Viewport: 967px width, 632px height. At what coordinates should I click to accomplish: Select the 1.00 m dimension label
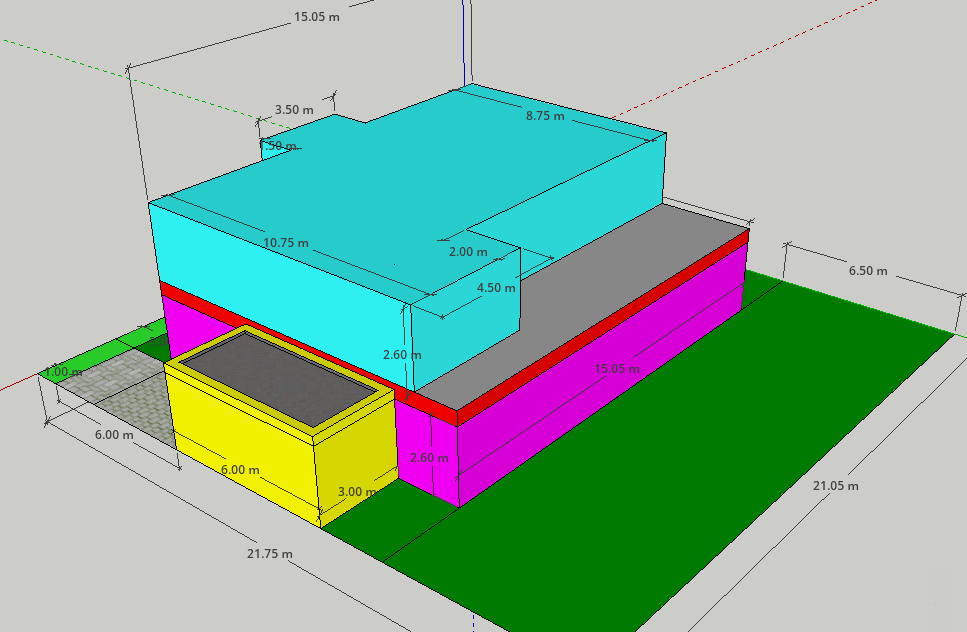click(63, 372)
